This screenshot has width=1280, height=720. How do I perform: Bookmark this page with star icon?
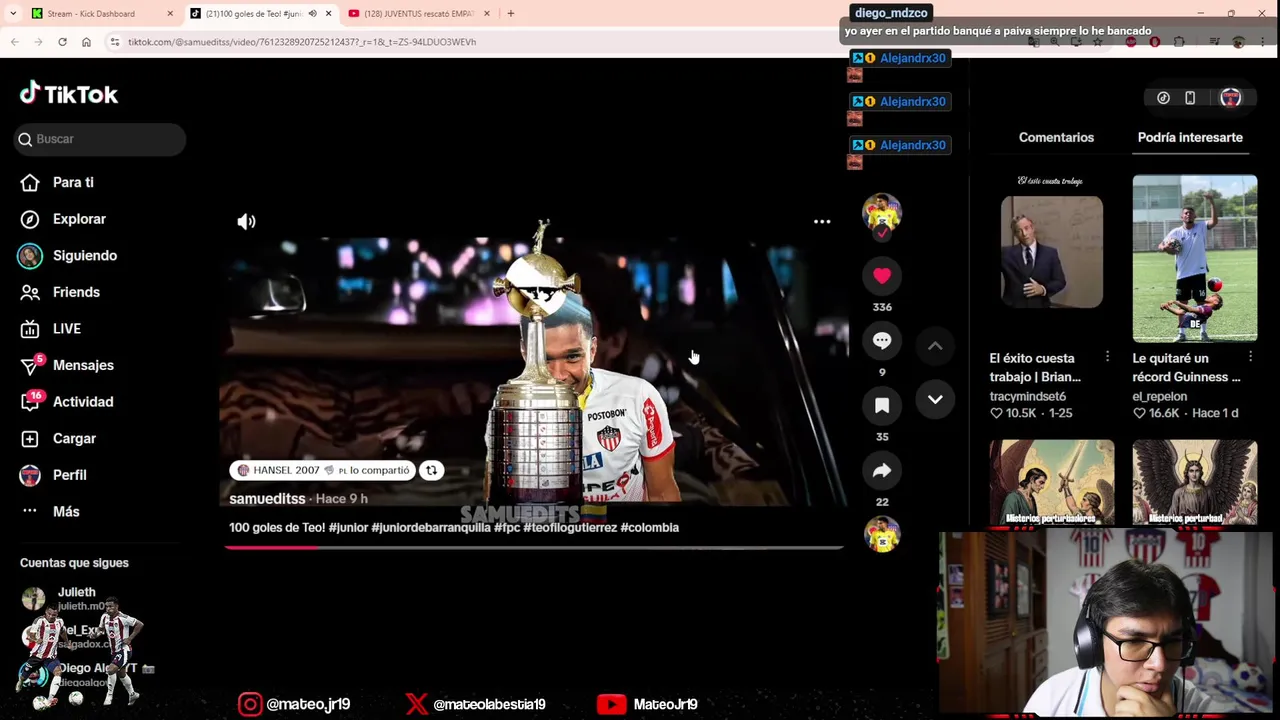[x=1097, y=42]
